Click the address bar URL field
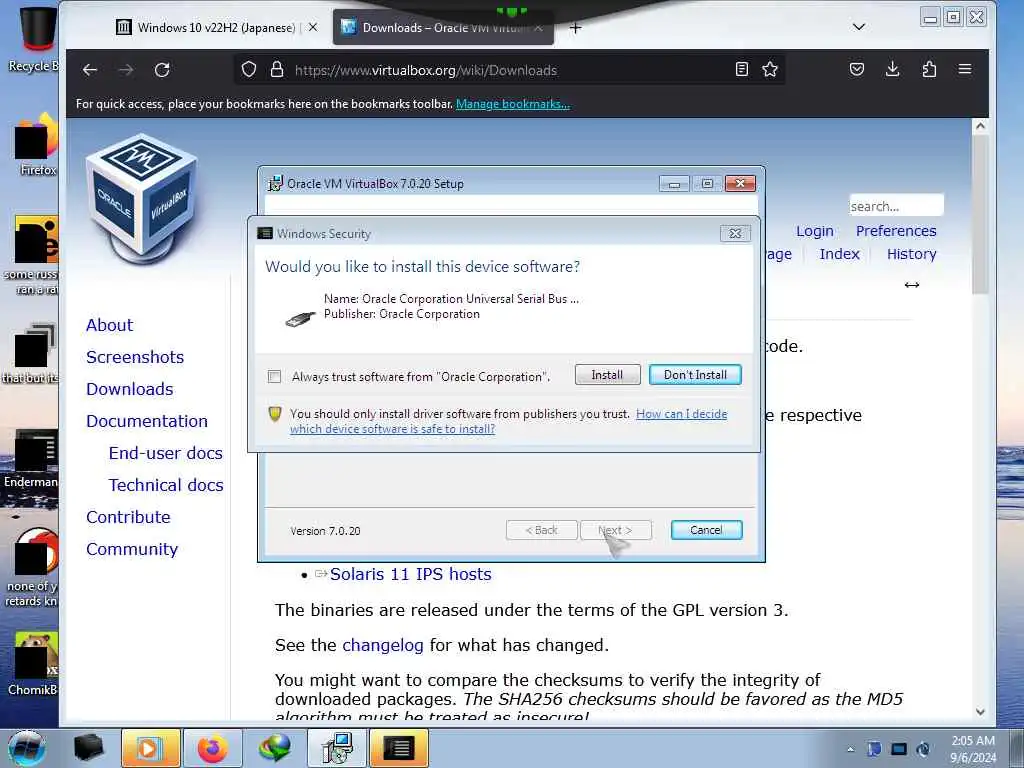This screenshot has width=1024, height=768. (x=509, y=70)
